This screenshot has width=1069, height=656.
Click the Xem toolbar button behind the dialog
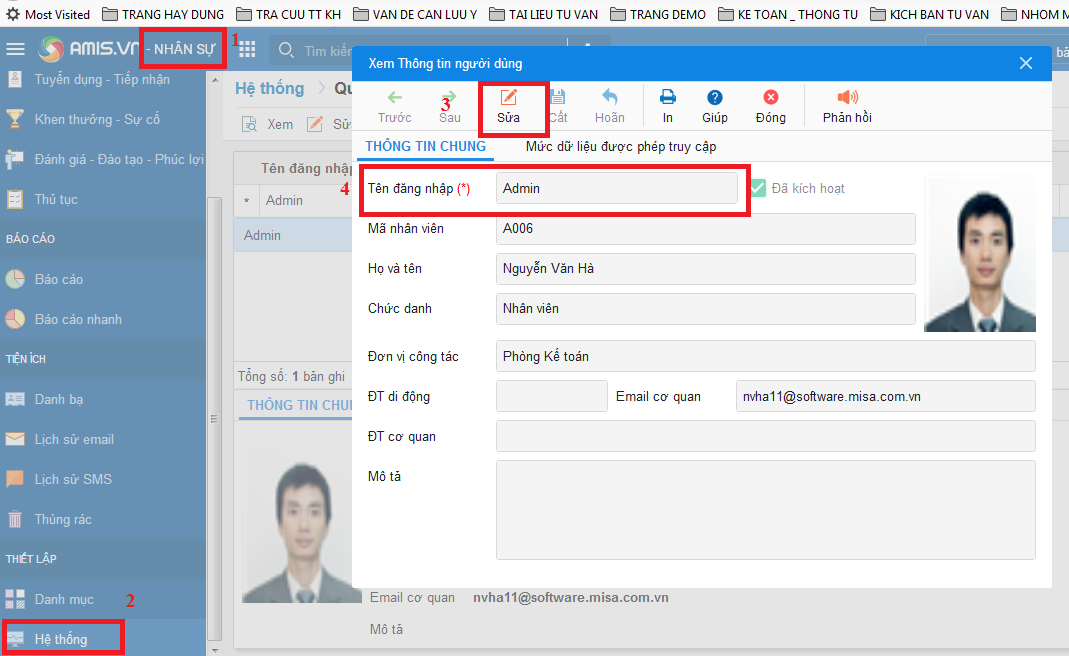pos(268,124)
